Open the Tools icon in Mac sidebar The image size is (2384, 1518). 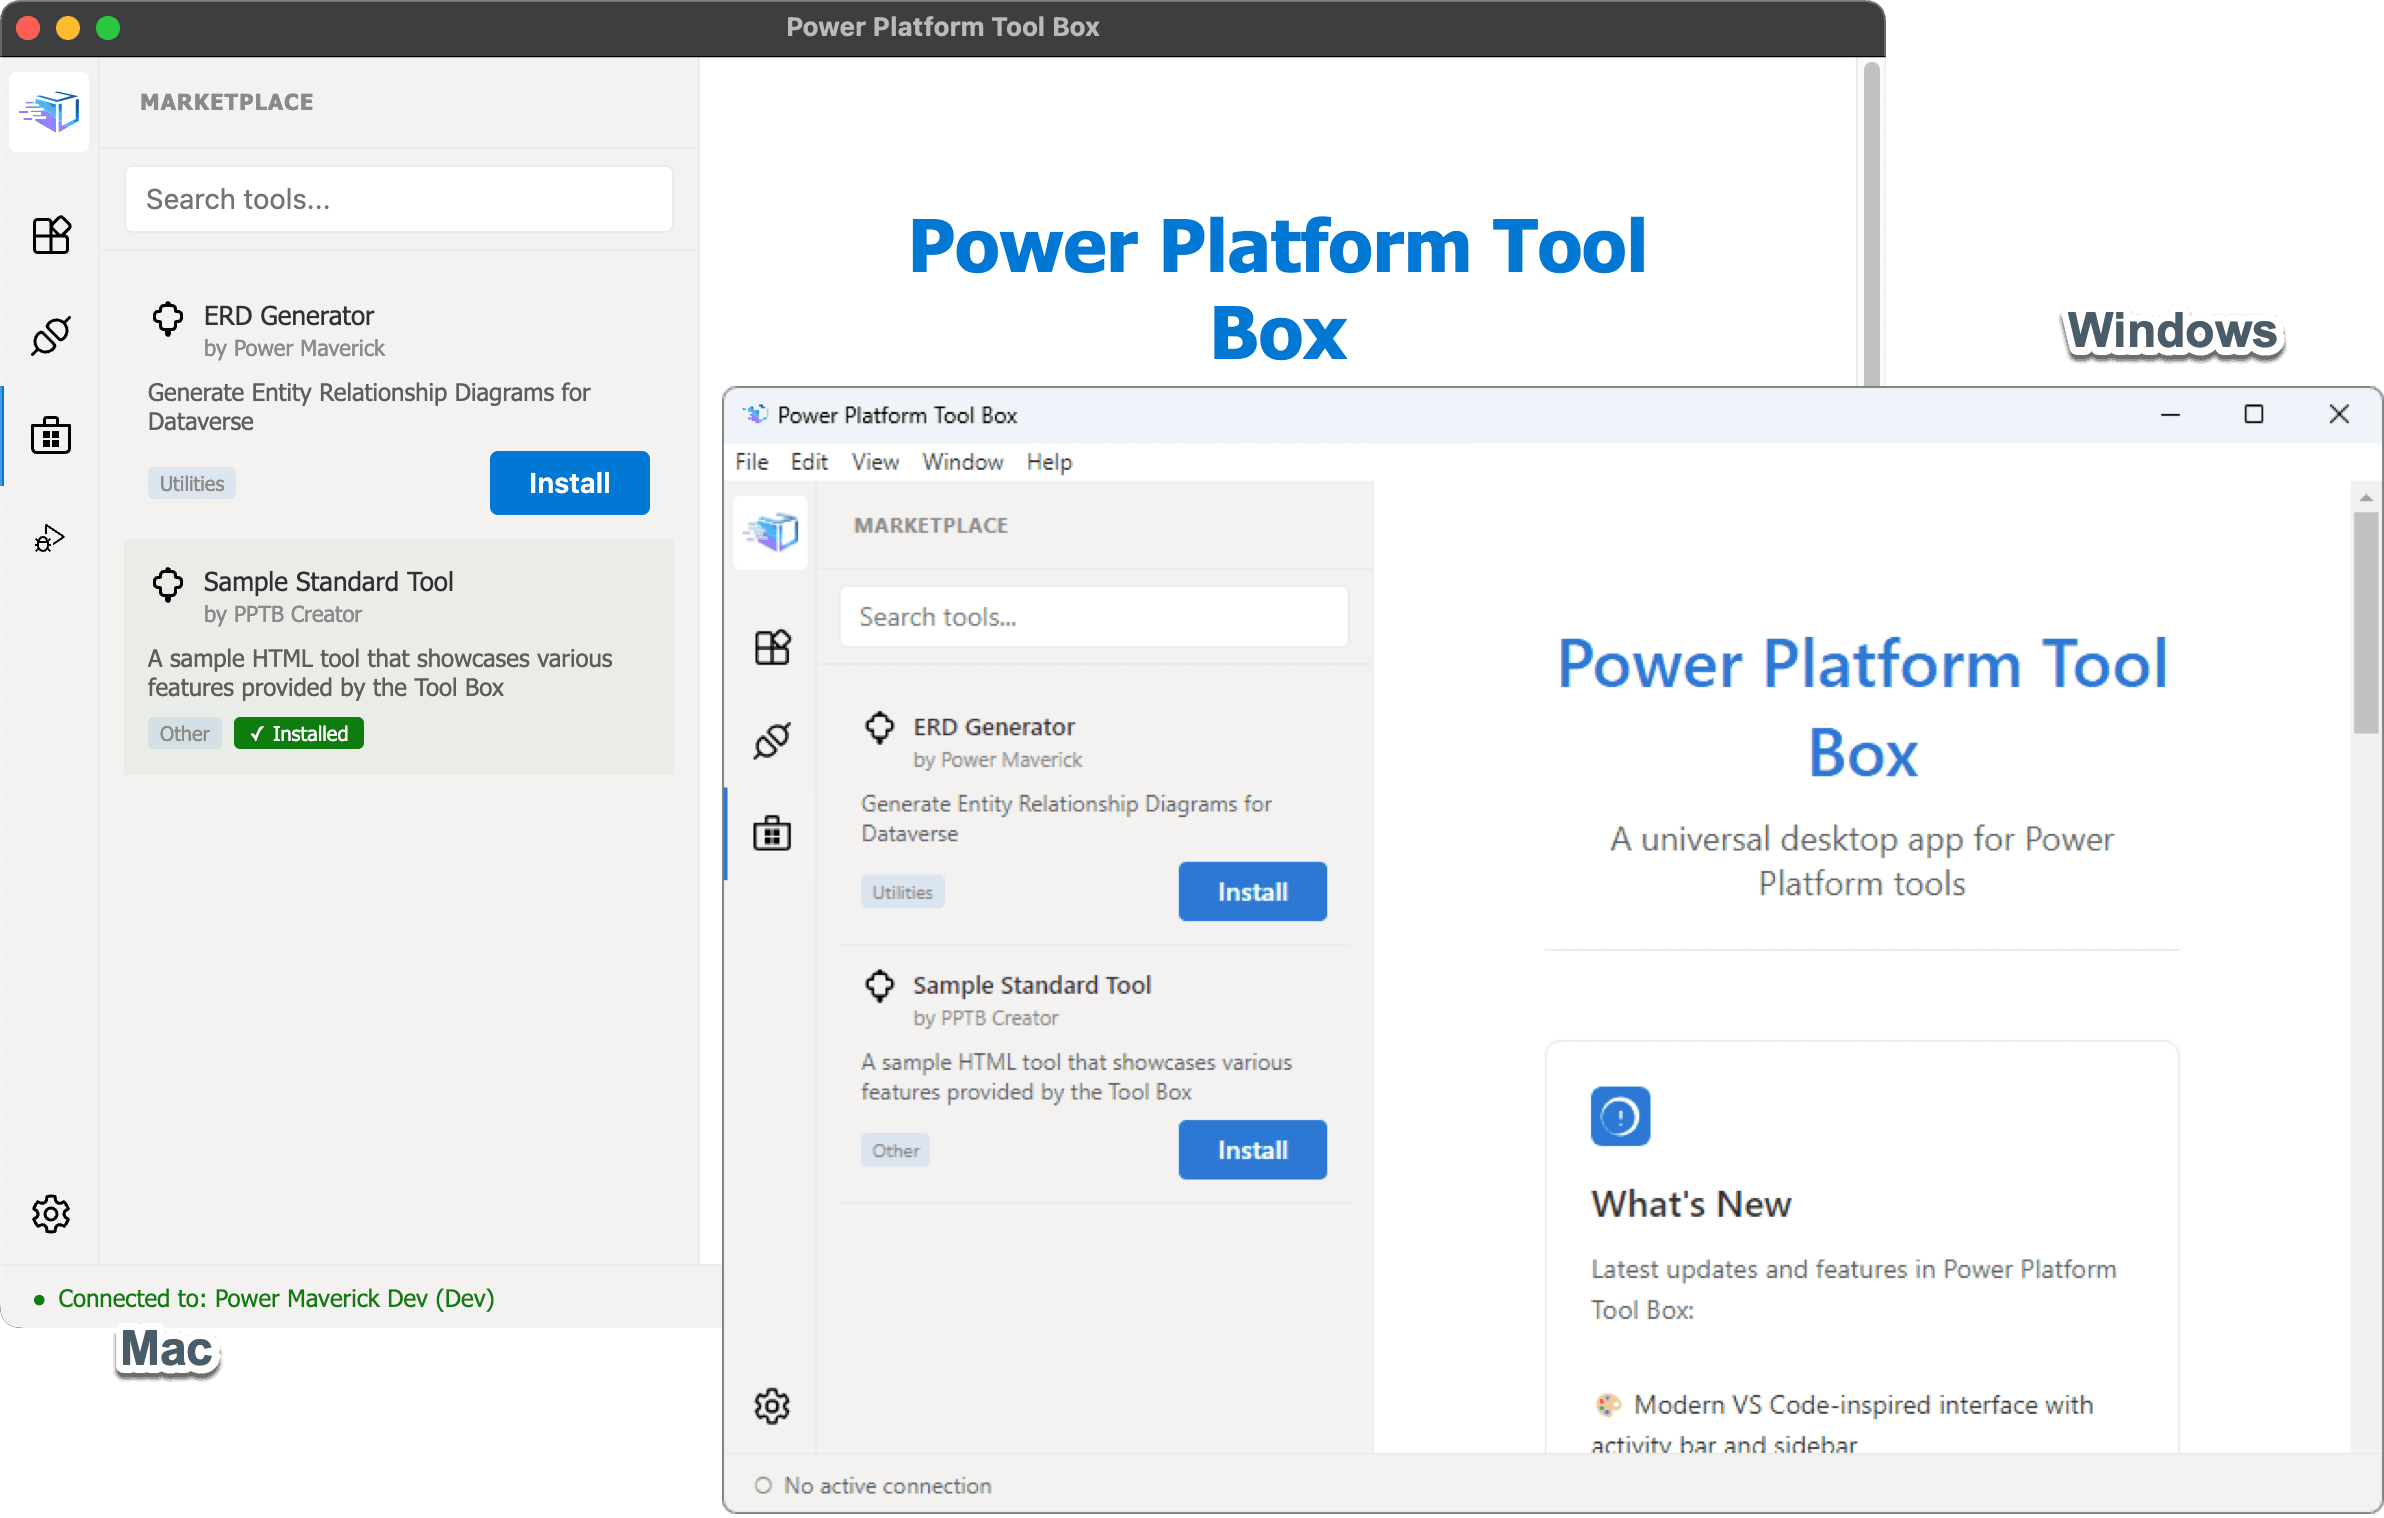(x=51, y=236)
